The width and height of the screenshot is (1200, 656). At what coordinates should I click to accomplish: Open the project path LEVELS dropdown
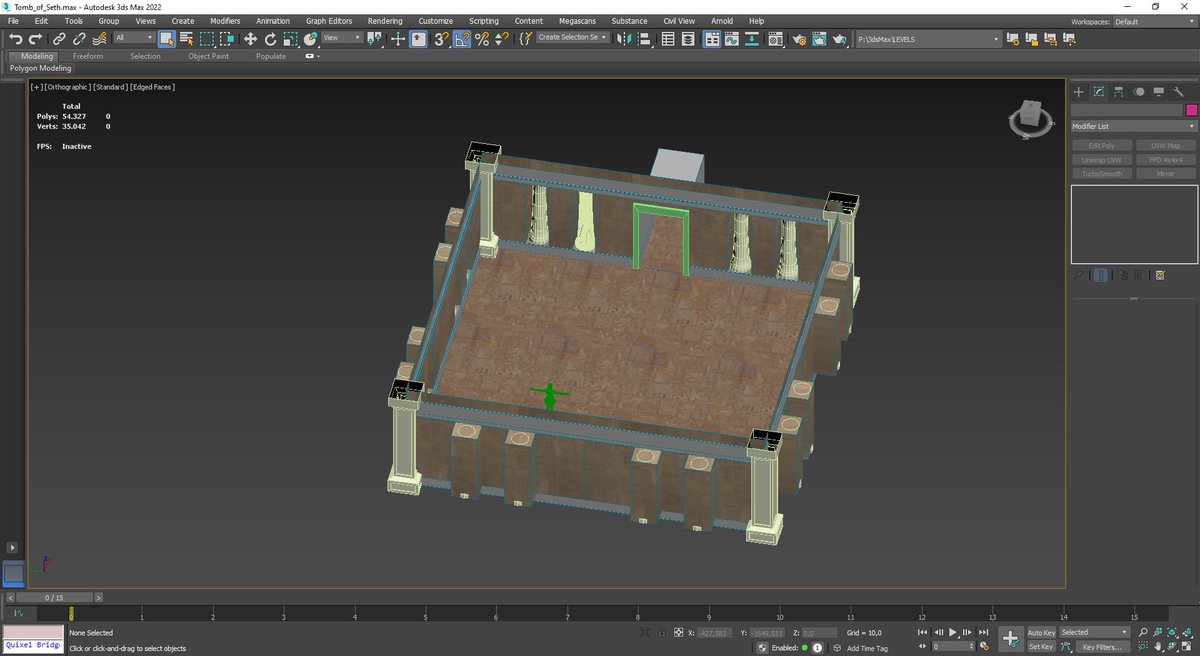click(x=928, y=39)
